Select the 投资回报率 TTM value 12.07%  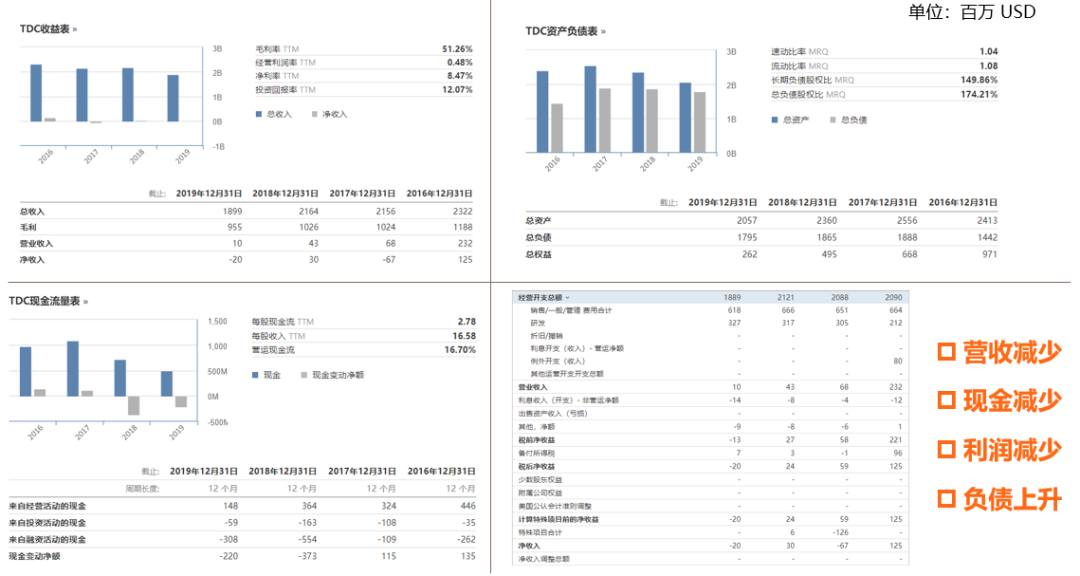point(457,90)
